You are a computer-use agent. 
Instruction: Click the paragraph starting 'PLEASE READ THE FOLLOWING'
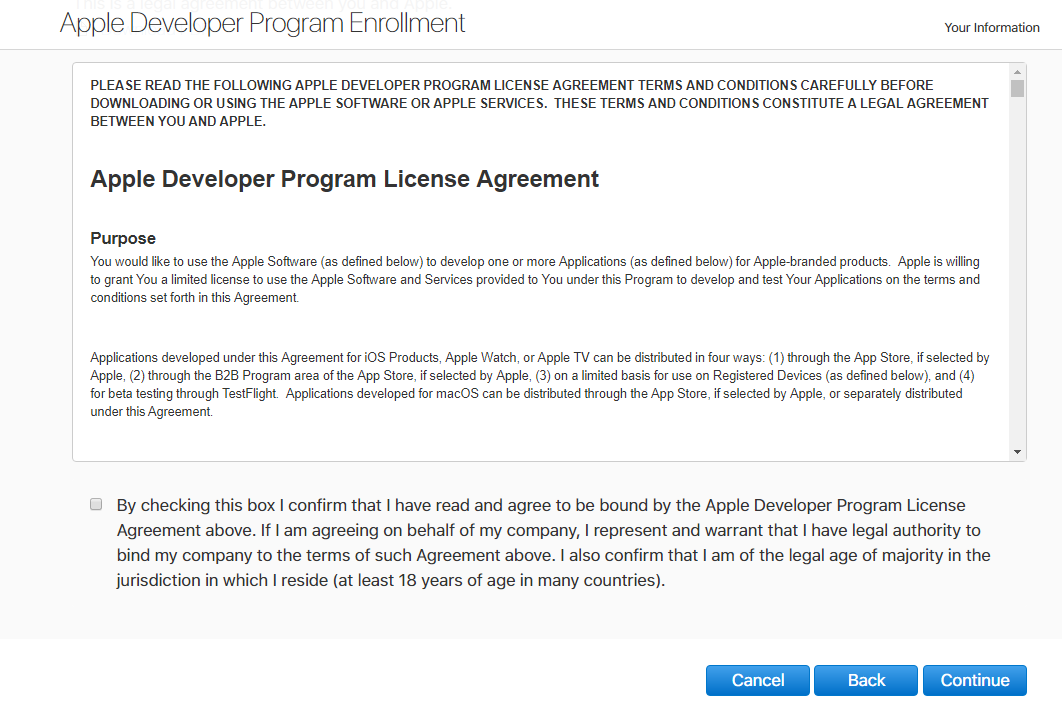(540, 103)
